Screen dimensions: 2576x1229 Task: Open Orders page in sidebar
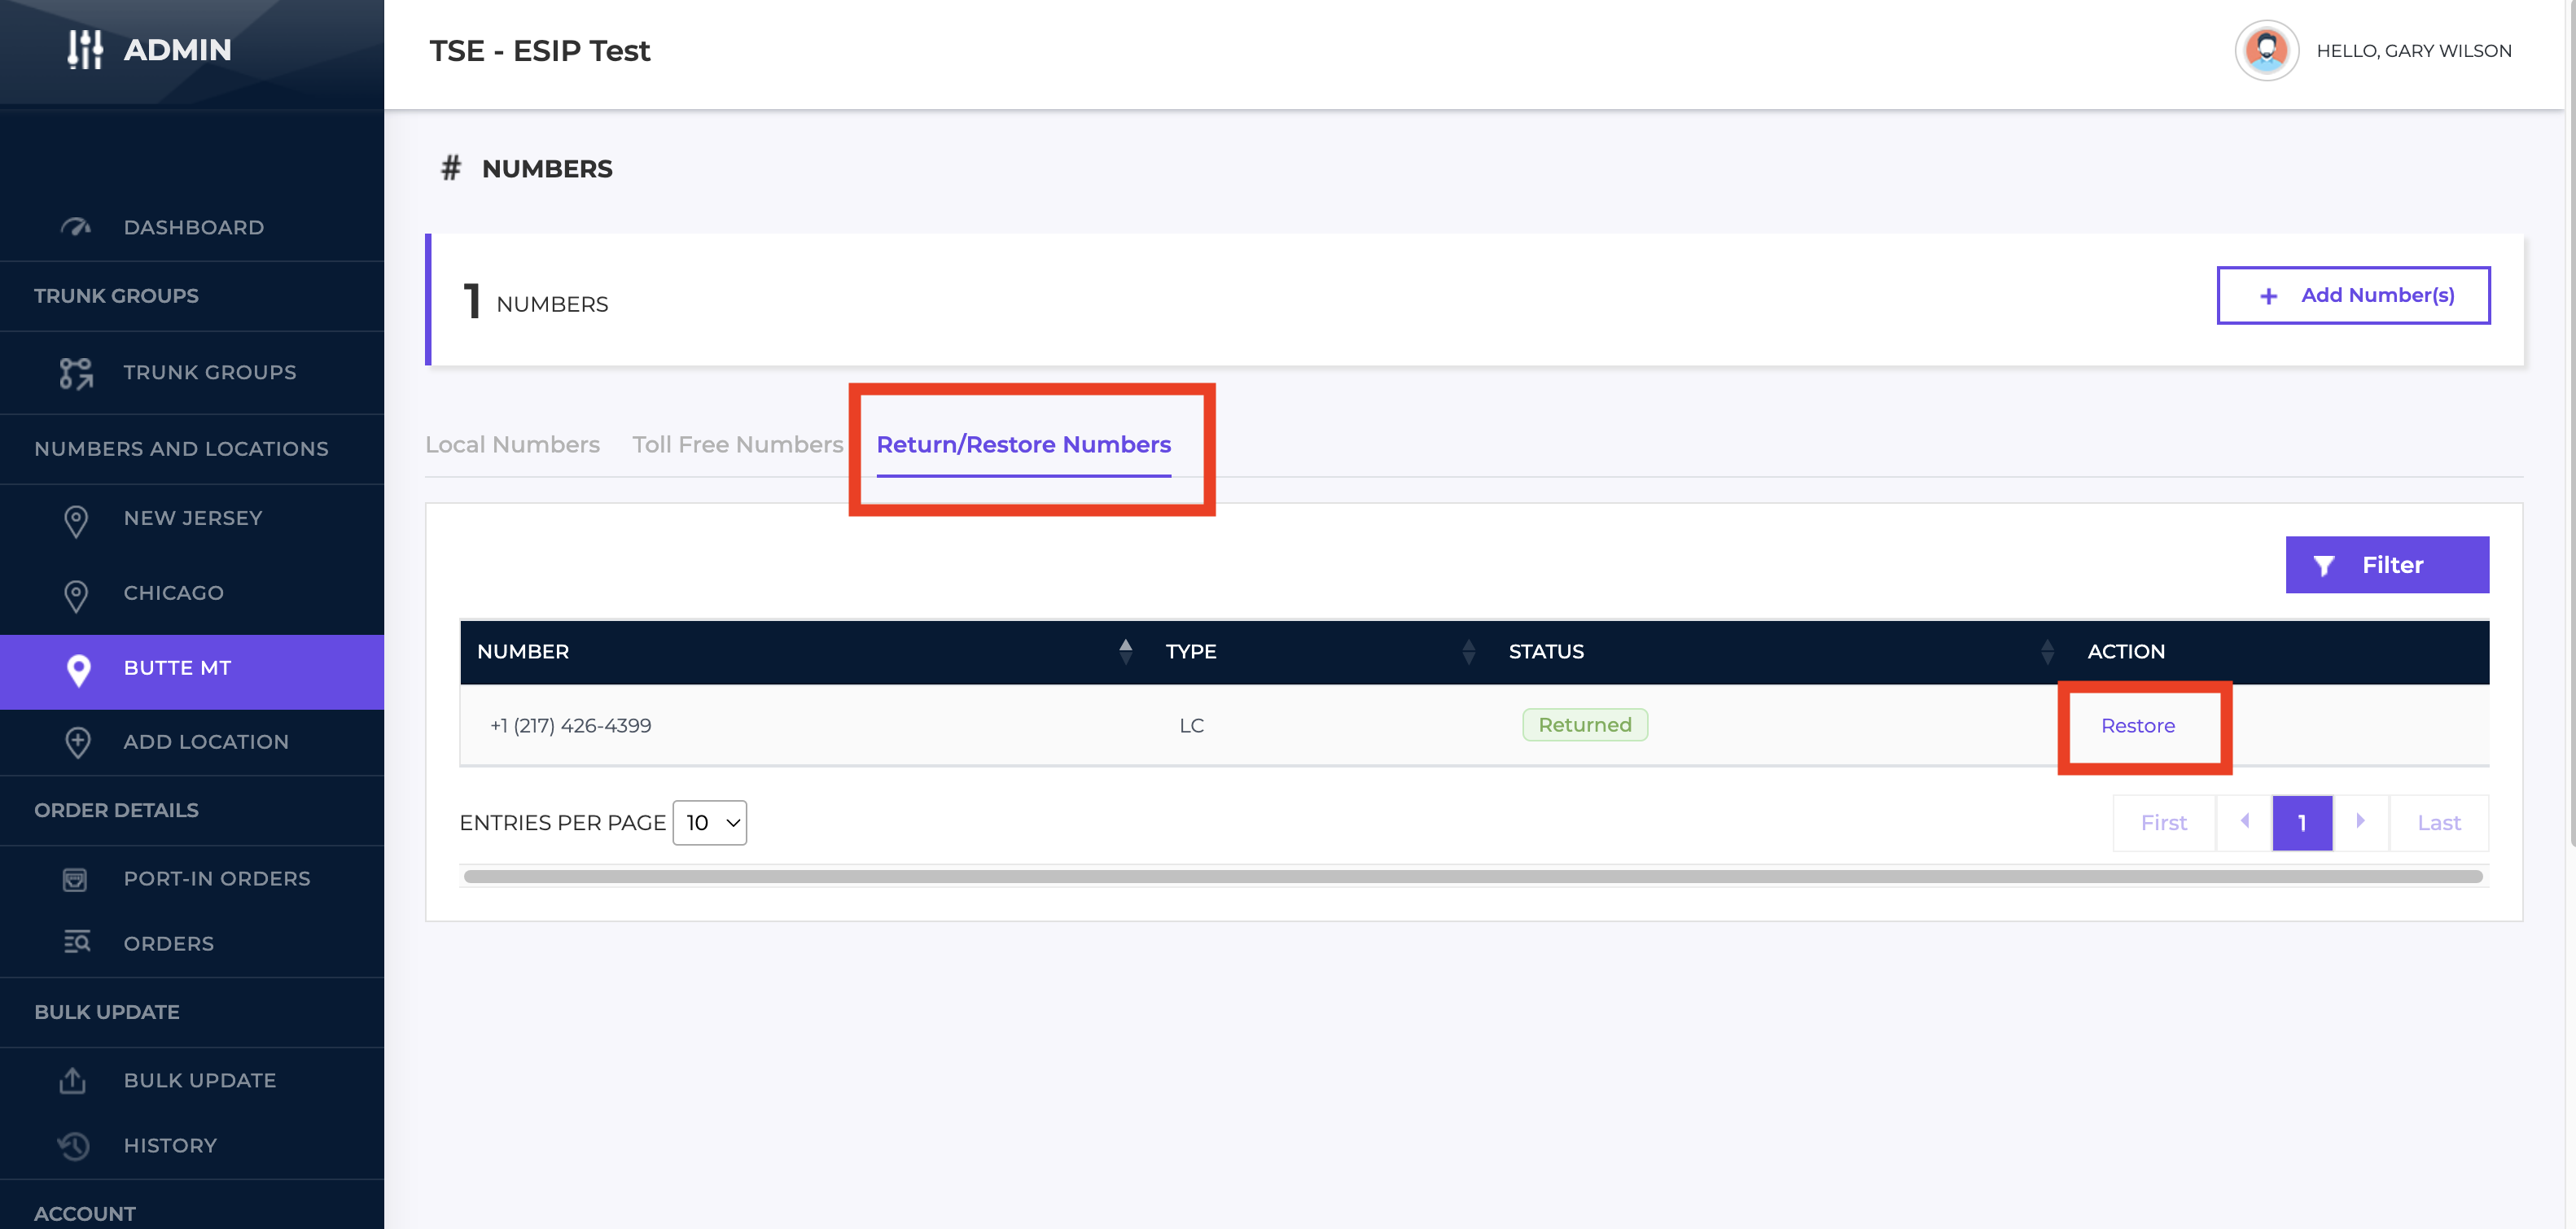(192, 943)
